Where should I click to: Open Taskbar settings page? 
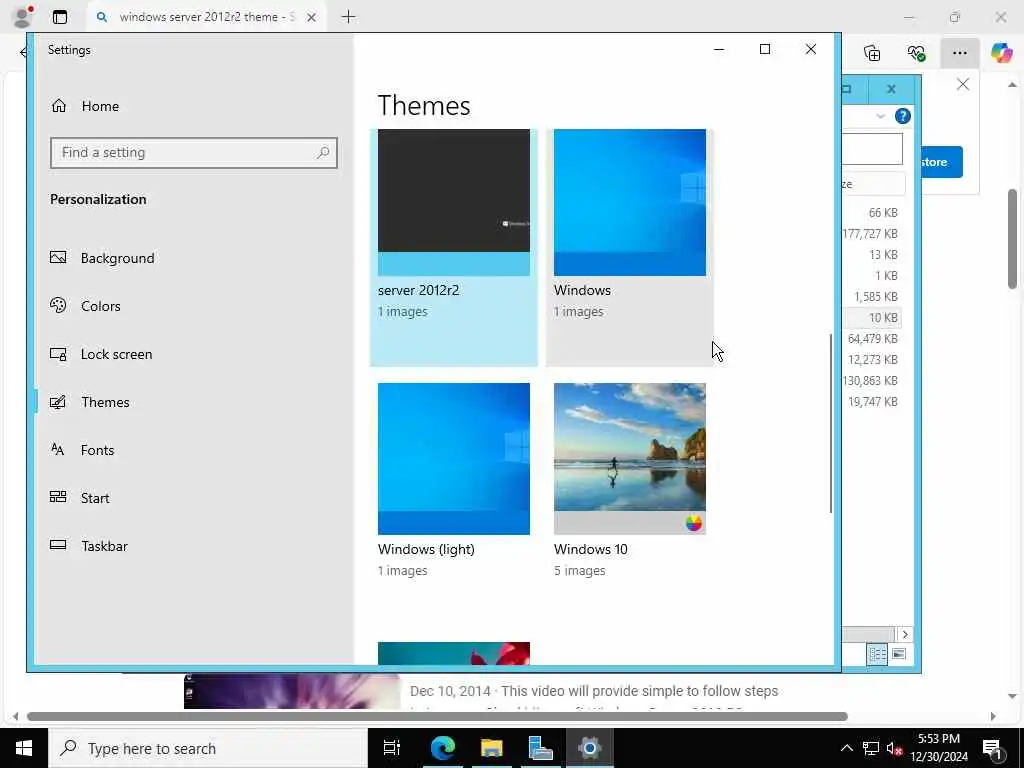coord(89,546)
